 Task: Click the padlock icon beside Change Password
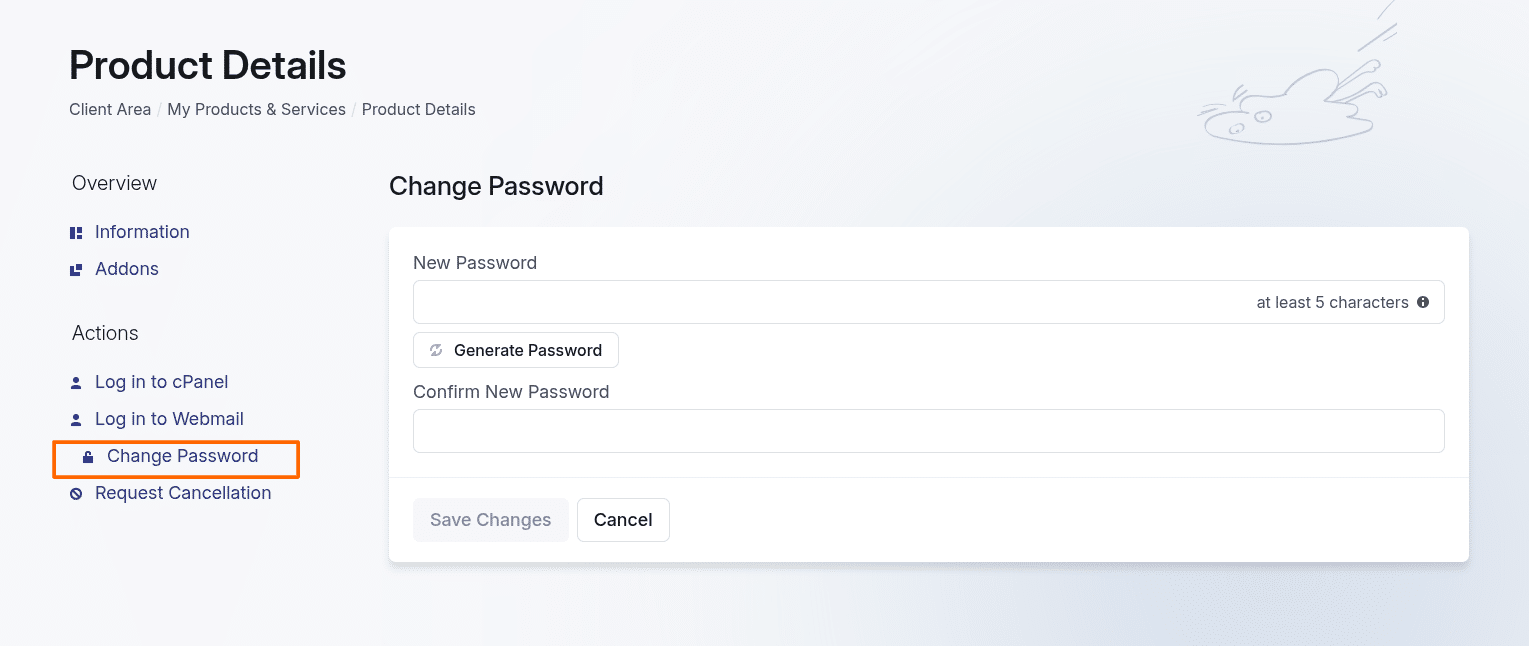(88, 457)
